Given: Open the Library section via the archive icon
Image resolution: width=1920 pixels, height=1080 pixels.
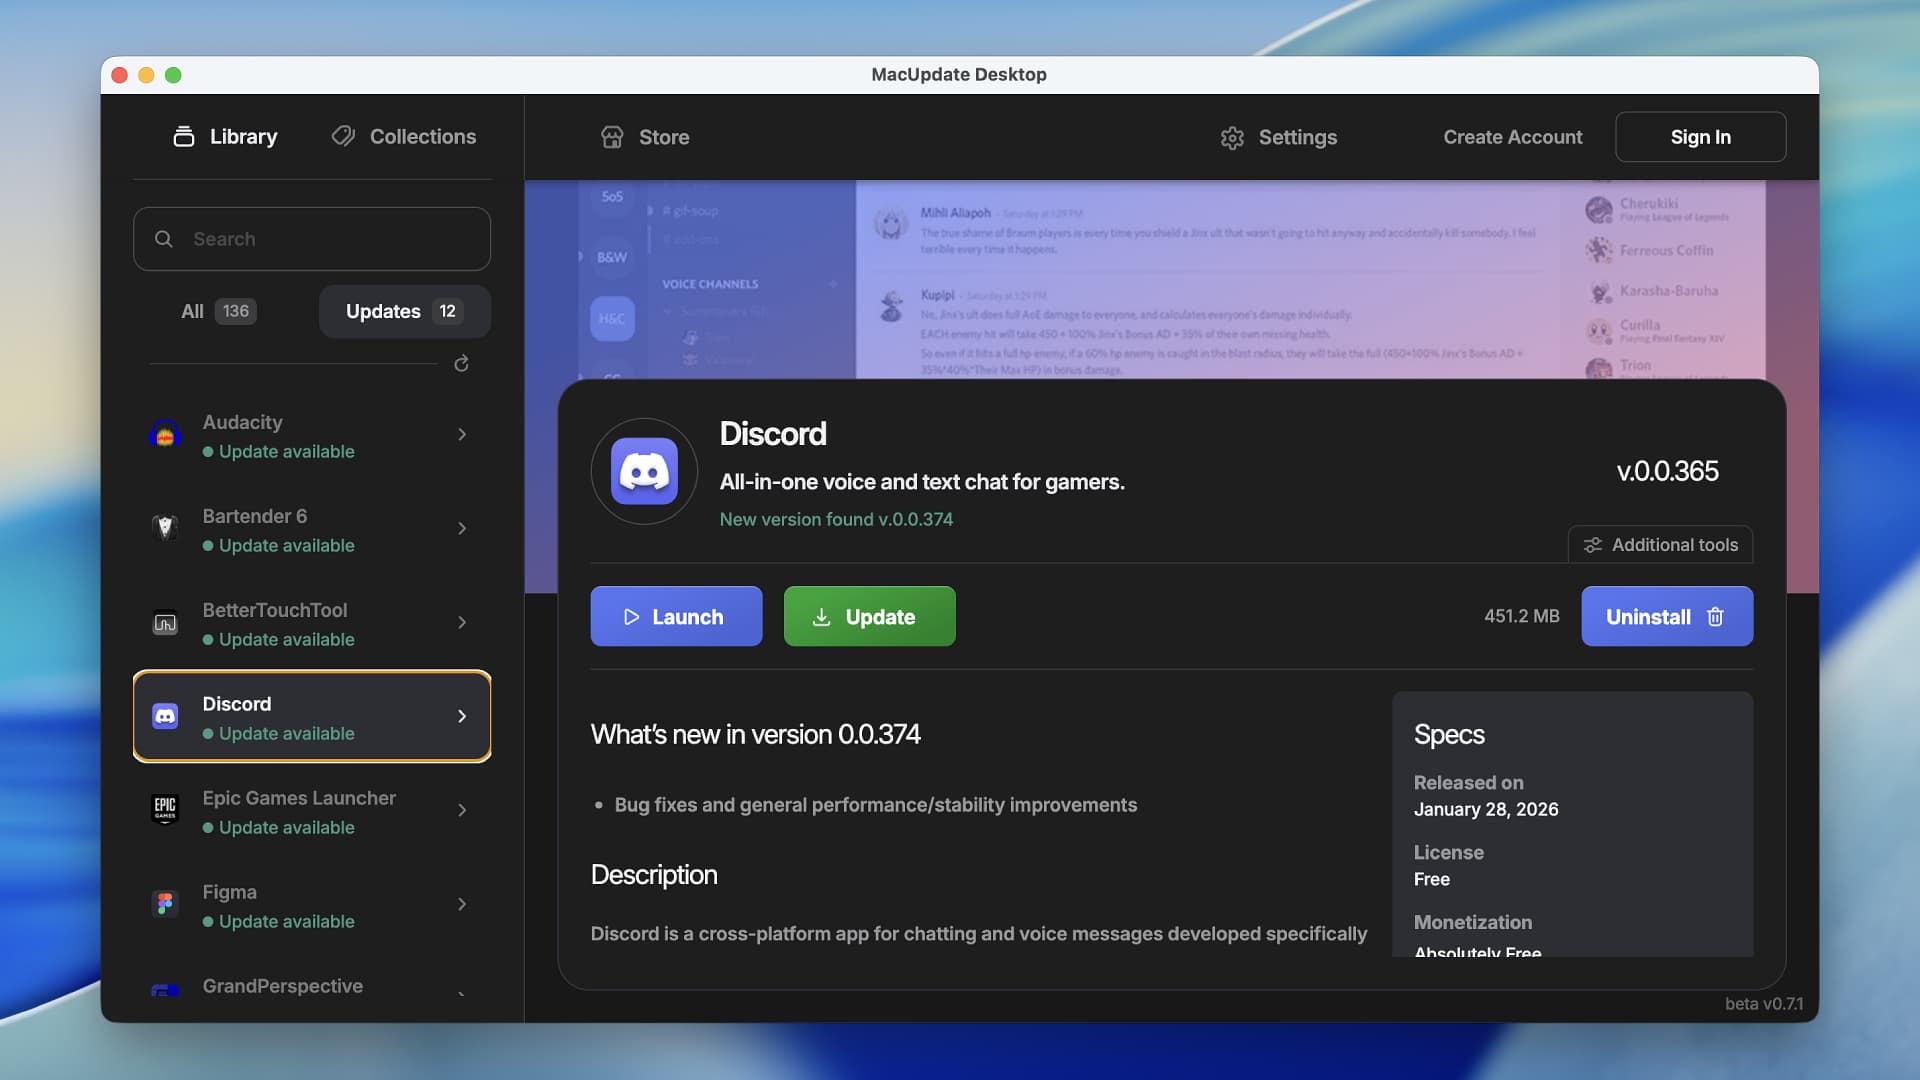Looking at the screenshot, I should [184, 136].
